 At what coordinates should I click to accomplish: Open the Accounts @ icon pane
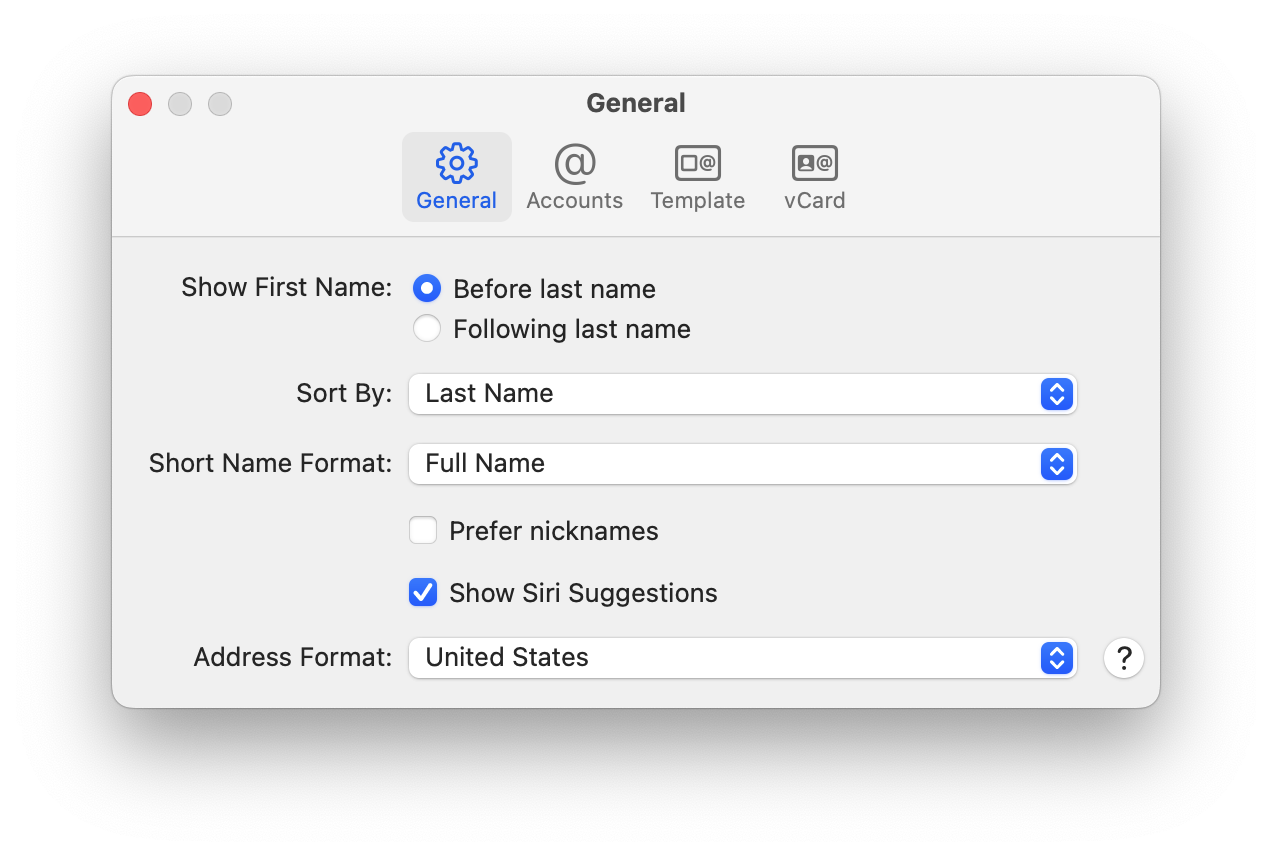coord(575,162)
